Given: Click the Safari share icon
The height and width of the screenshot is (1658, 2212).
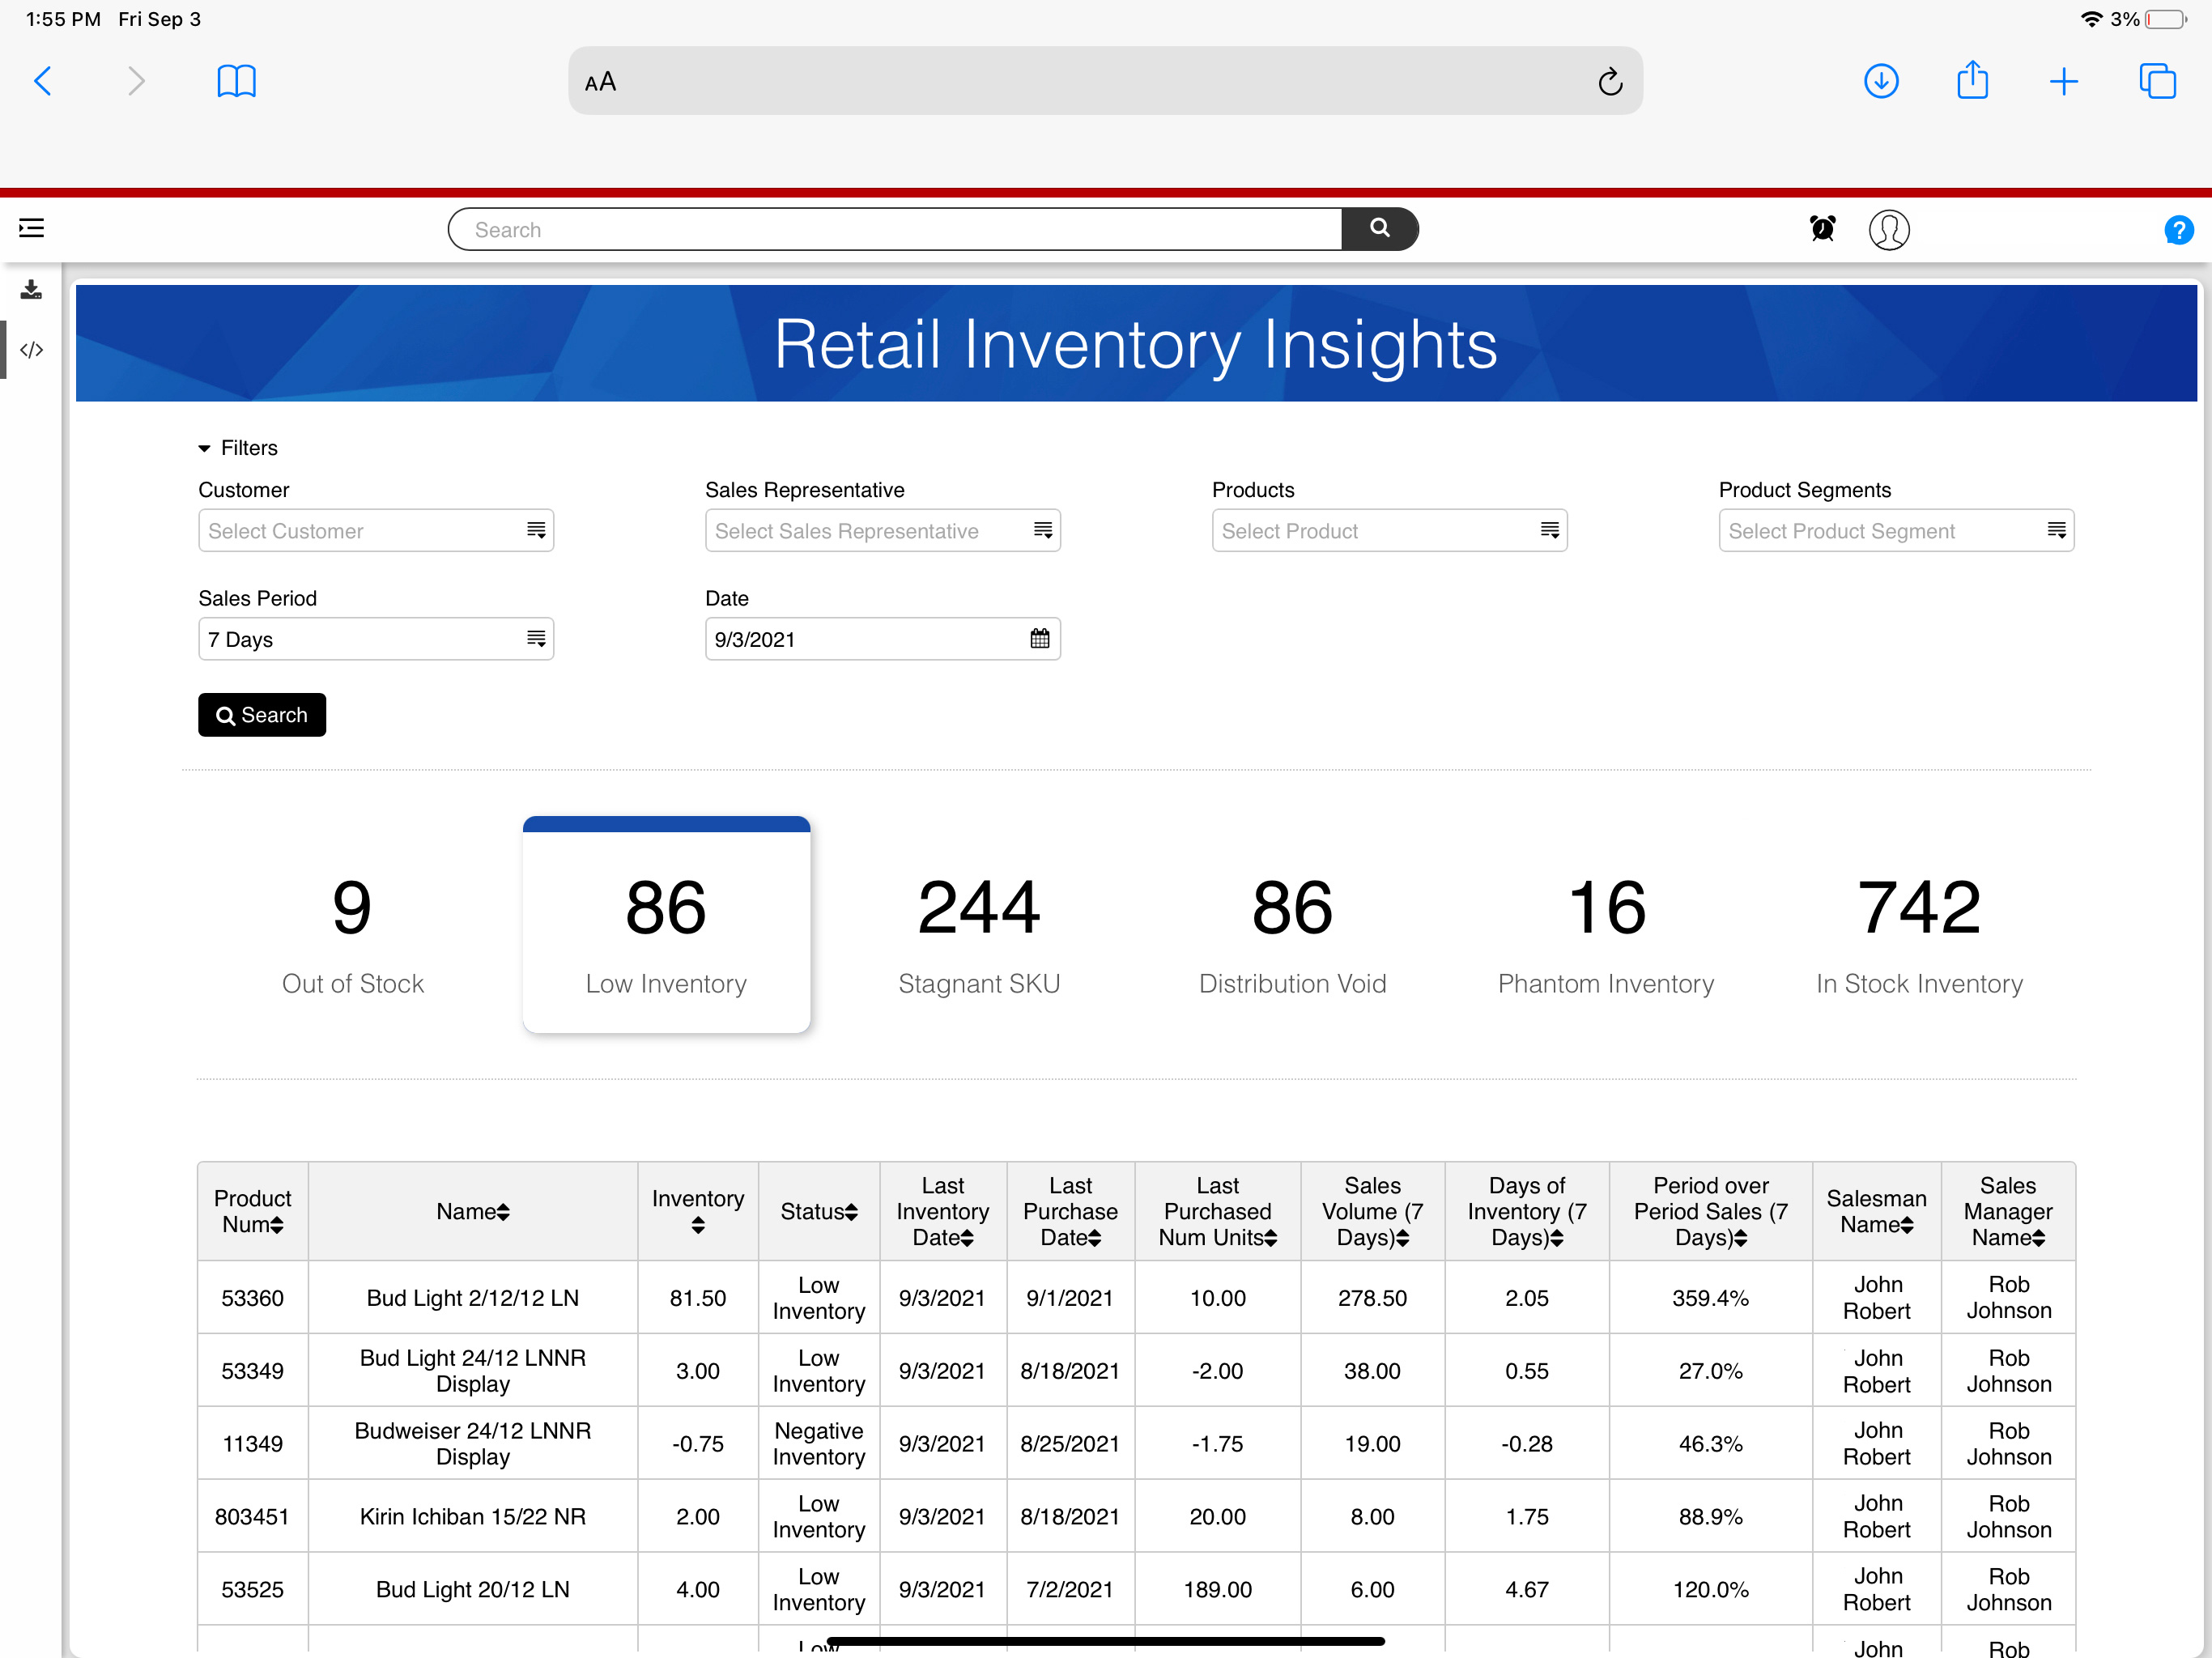Looking at the screenshot, I should 1972,81.
